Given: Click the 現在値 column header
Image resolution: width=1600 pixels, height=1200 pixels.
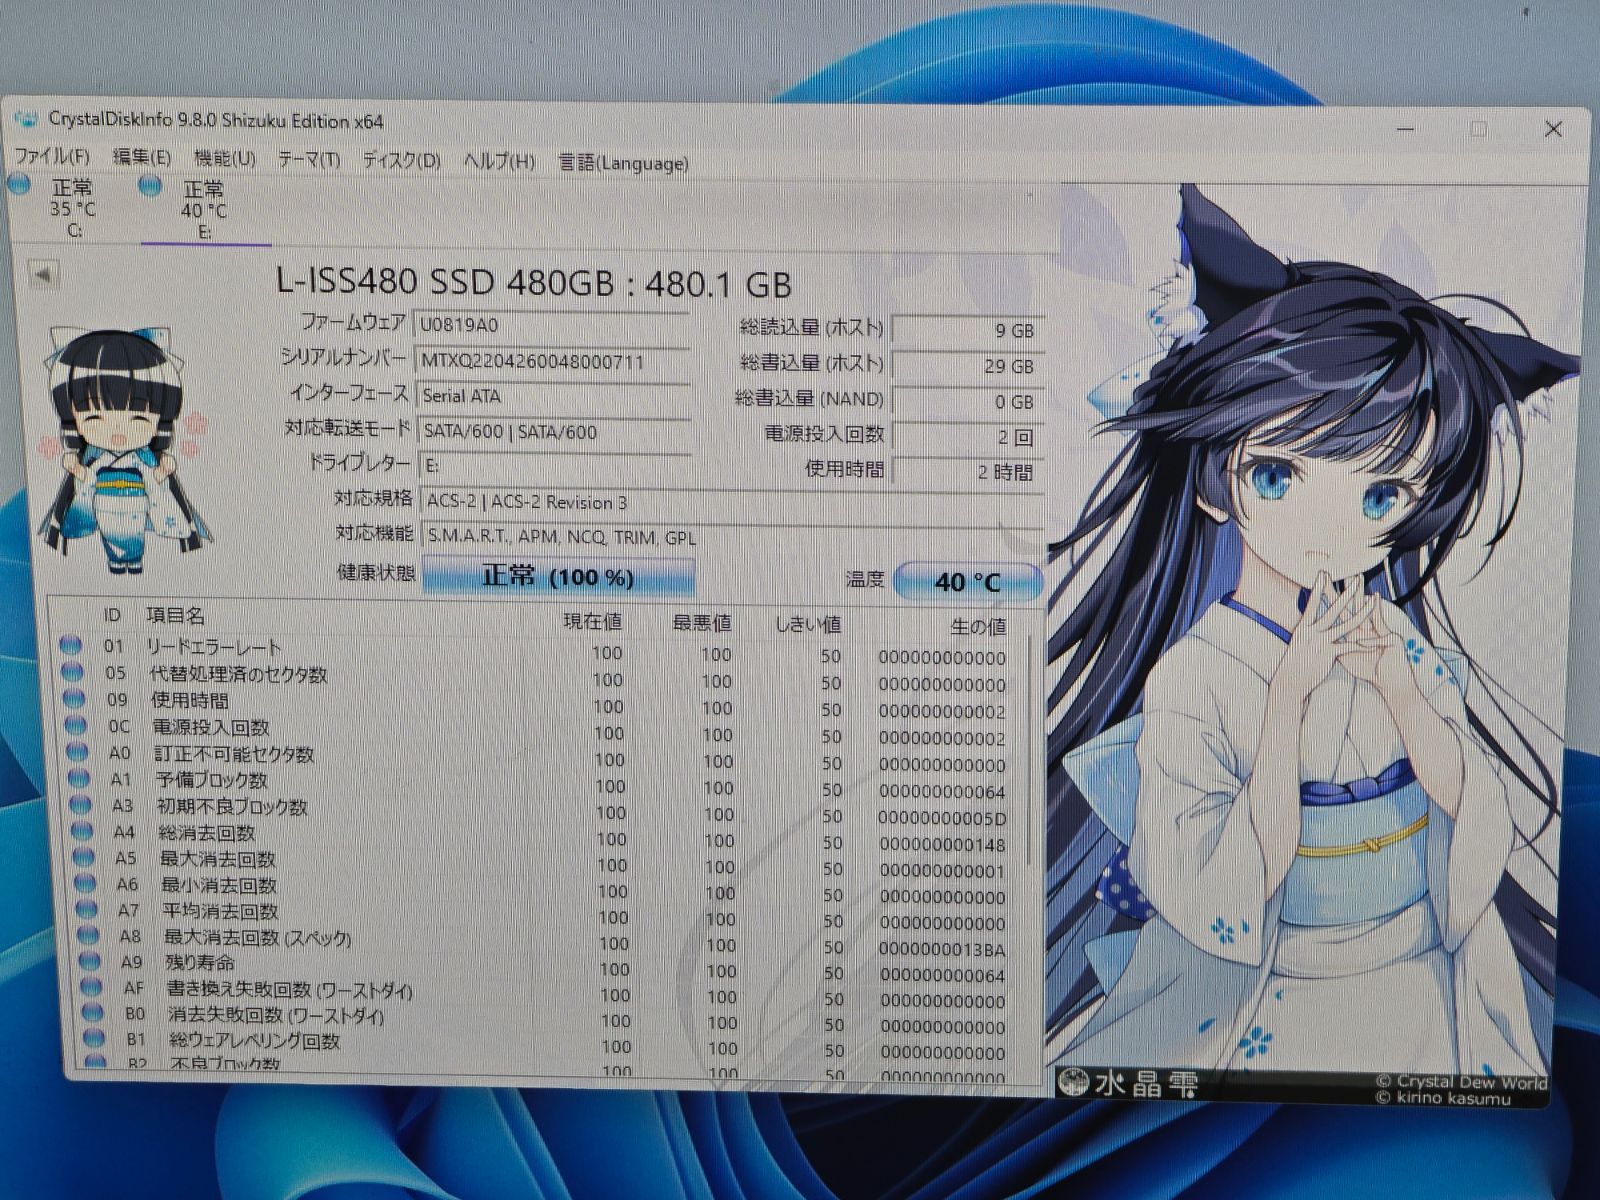Looking at the screenshot, I should [593, 621].
